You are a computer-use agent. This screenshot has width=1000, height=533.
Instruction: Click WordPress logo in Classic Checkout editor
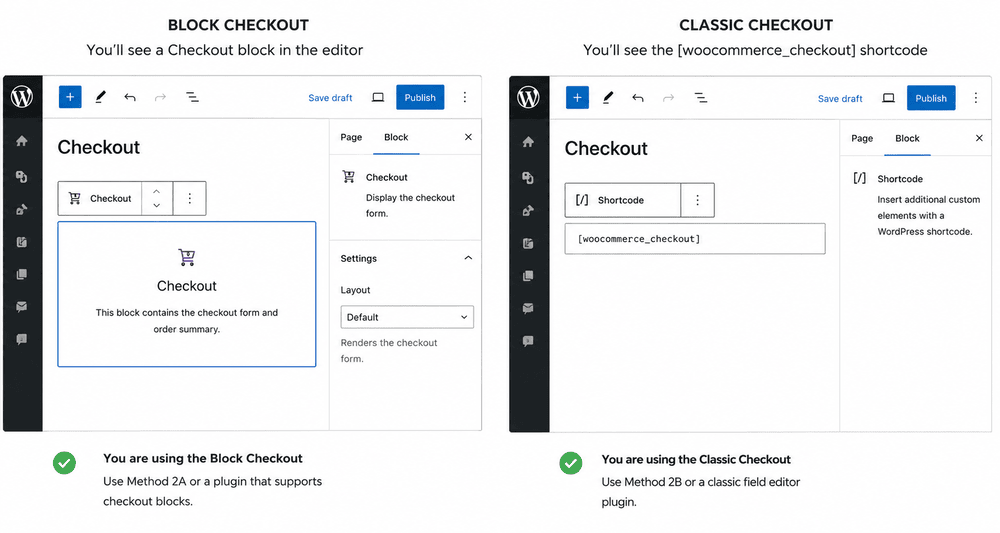tap(528, 98)
